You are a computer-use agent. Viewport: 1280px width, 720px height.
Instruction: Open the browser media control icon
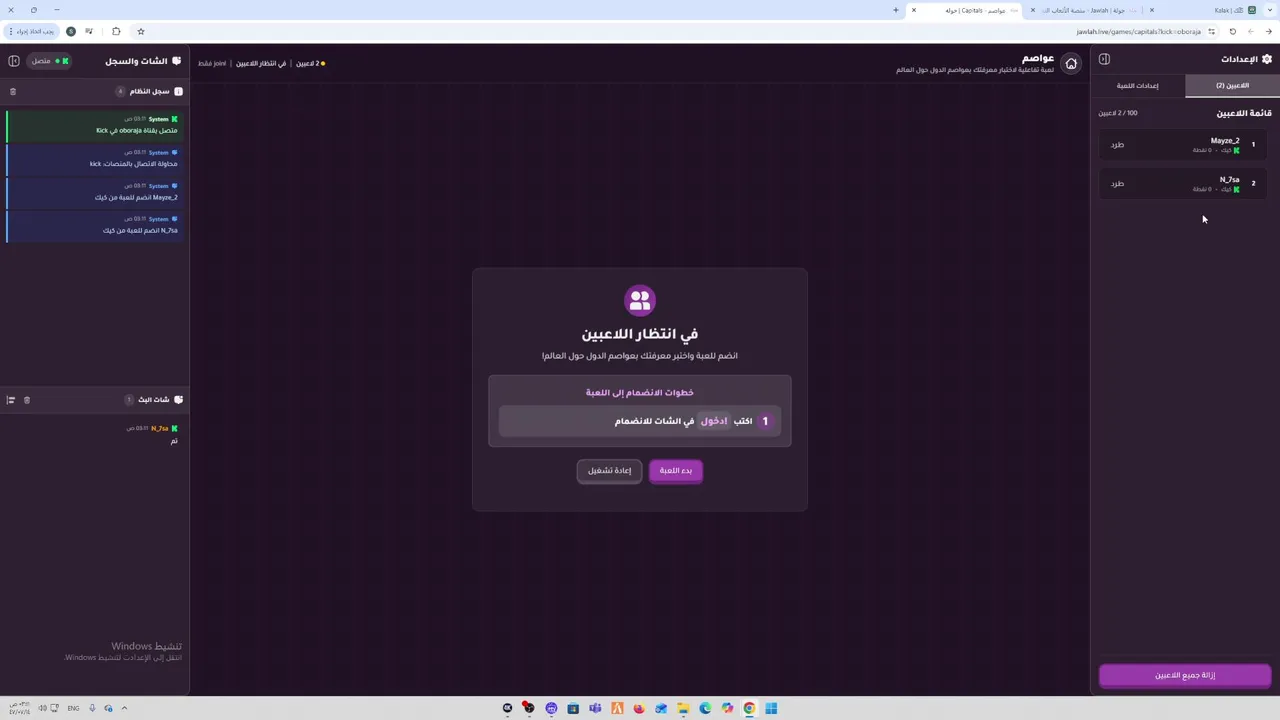[x=89, y=31]
